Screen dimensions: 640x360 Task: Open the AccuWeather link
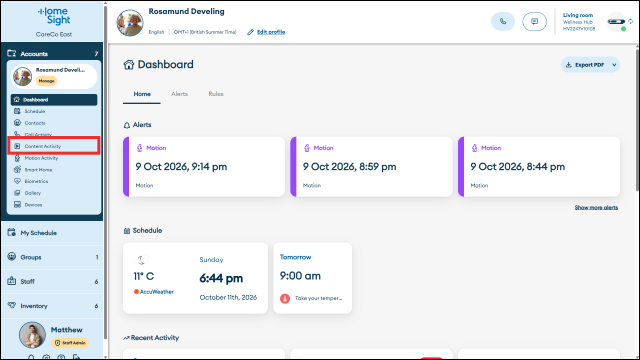[154, 292]
